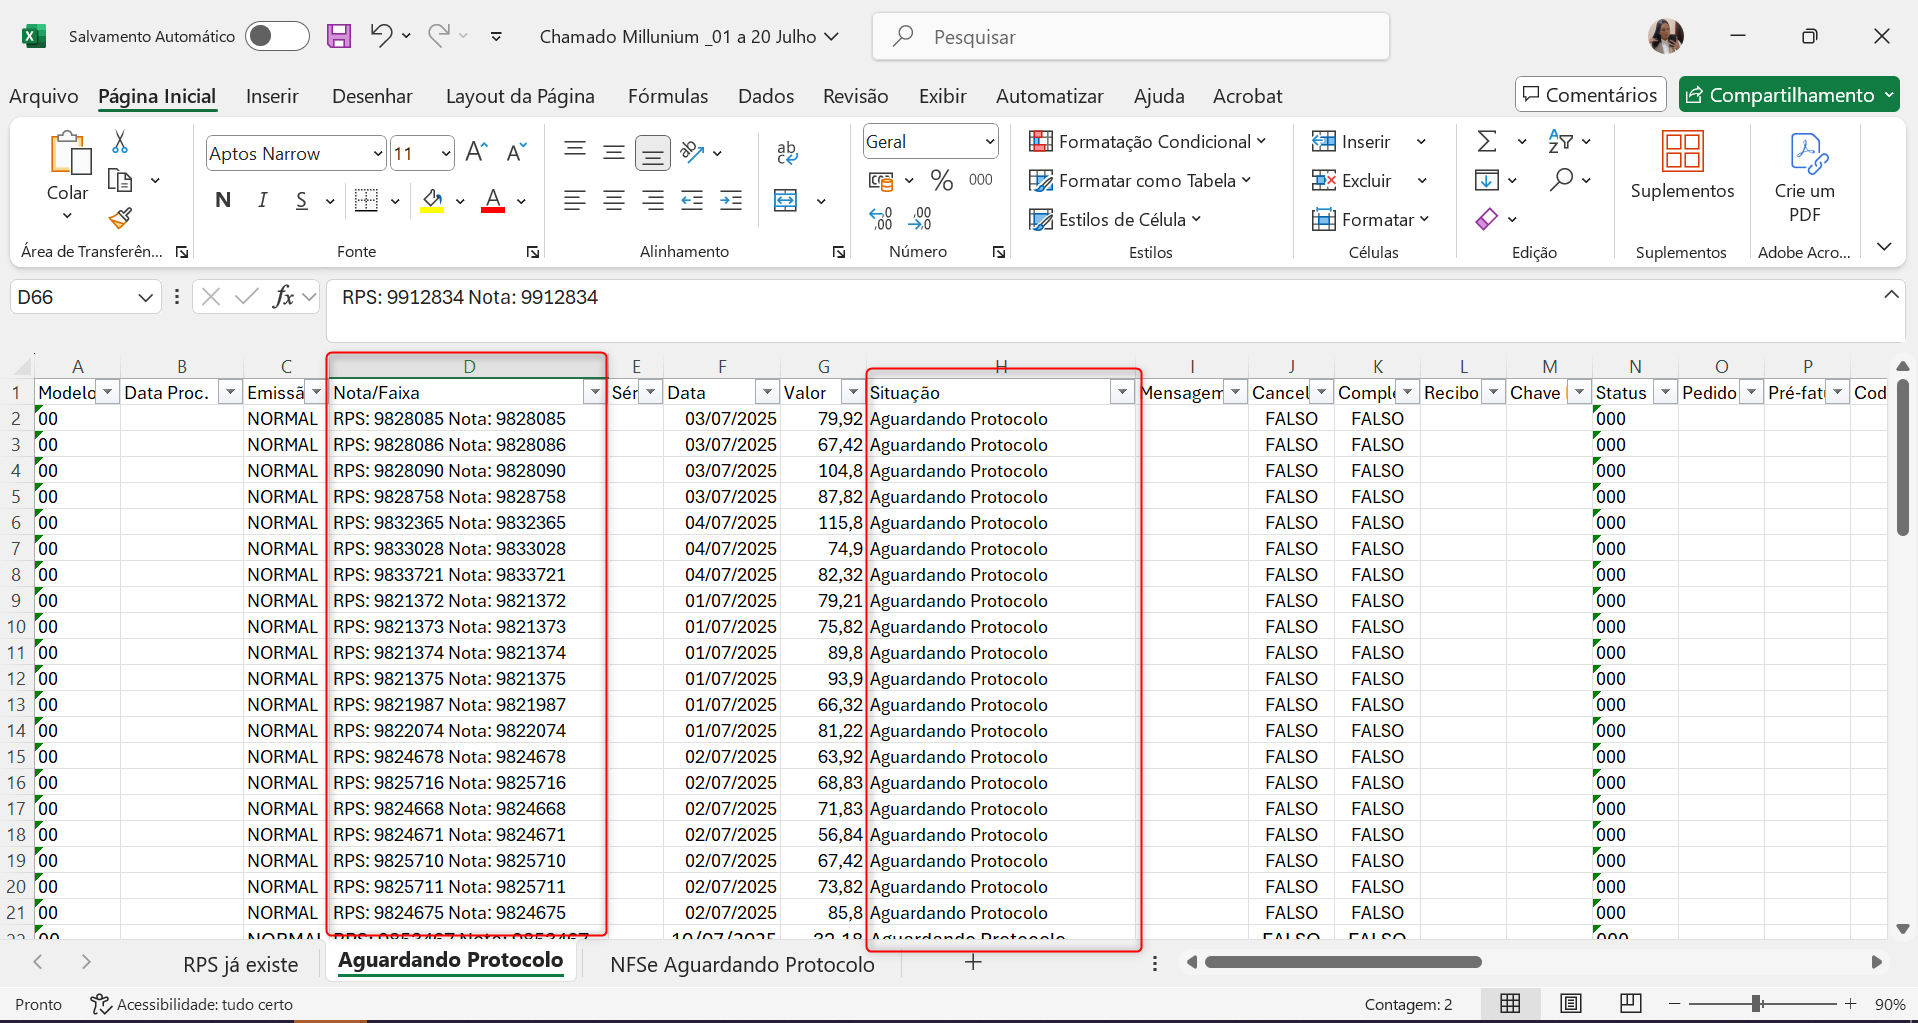Open the font size dropdown

click(x=446, y=153)
